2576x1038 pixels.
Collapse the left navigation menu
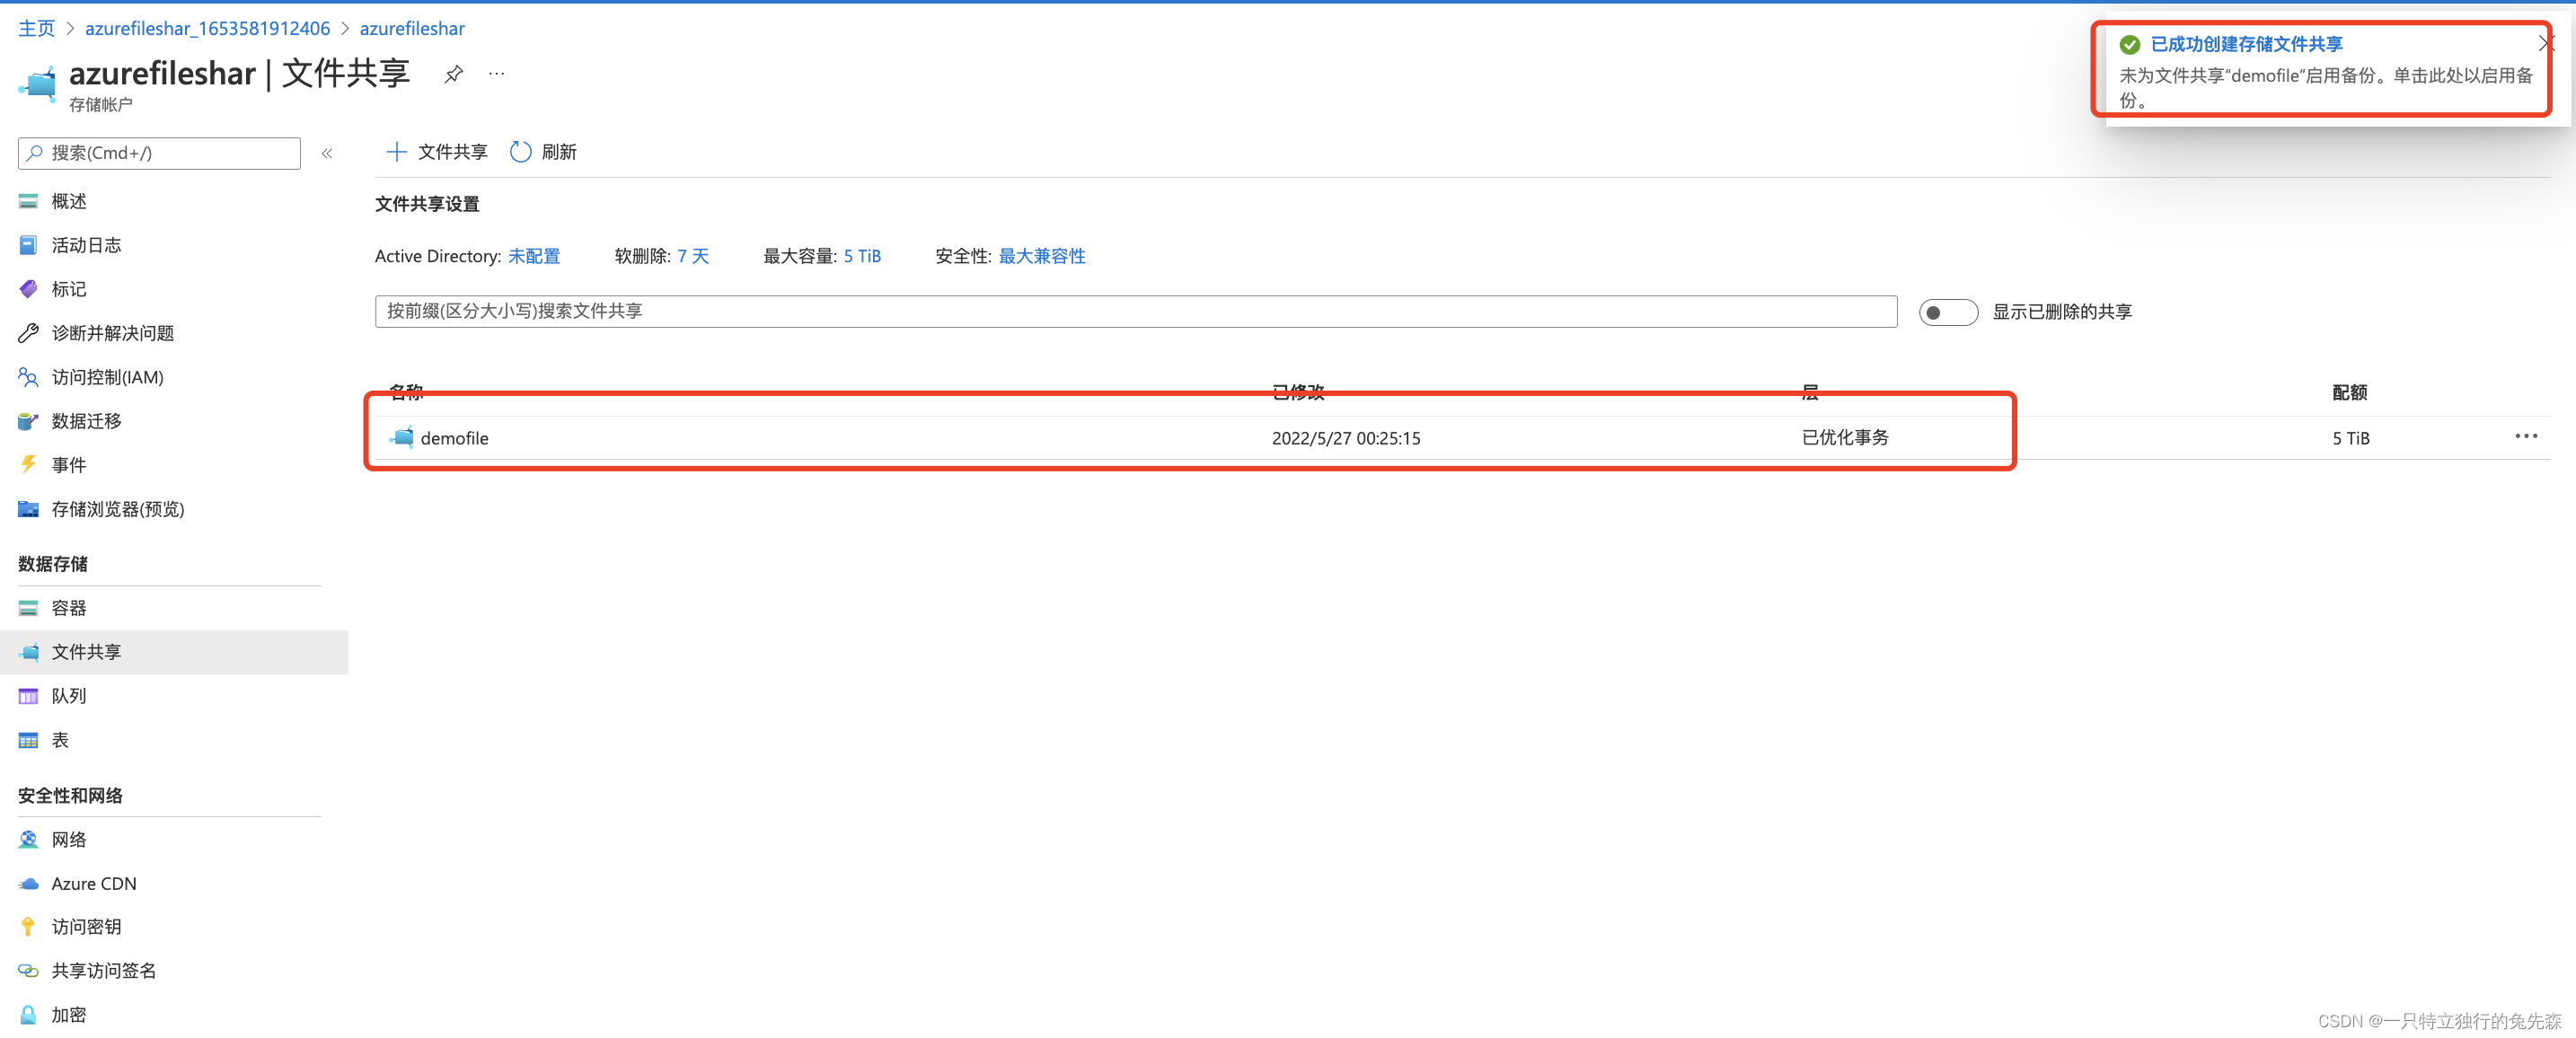tap(327, 153)
